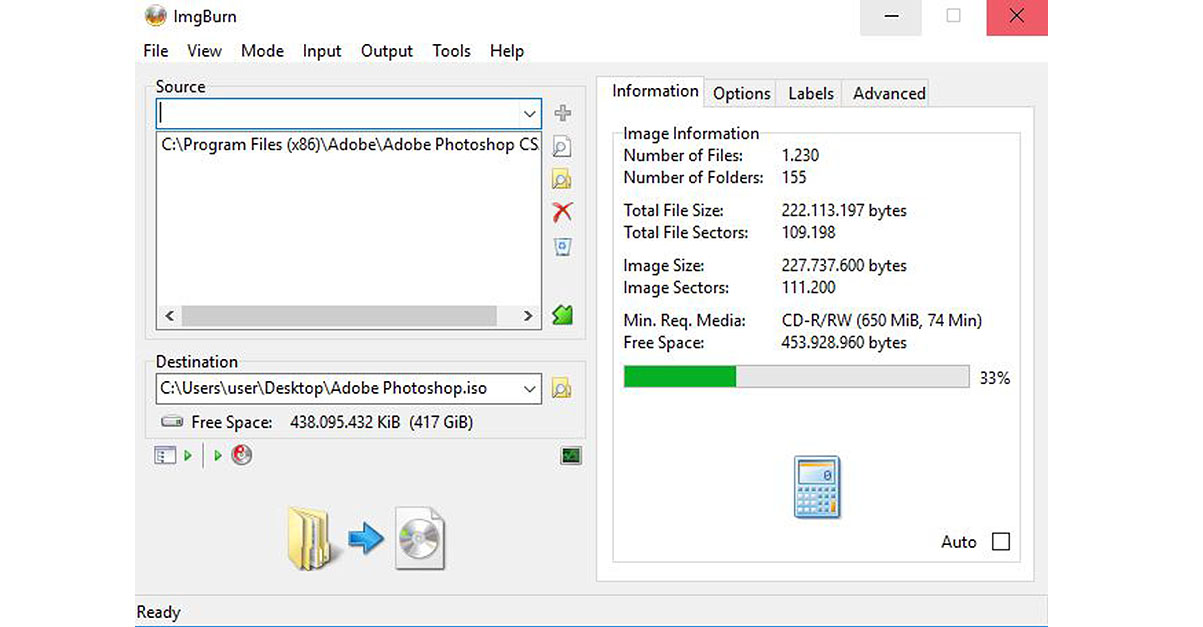This screenshot has height=627, width=1203.
Task: Remove the selected source entry
Action: 562,212
